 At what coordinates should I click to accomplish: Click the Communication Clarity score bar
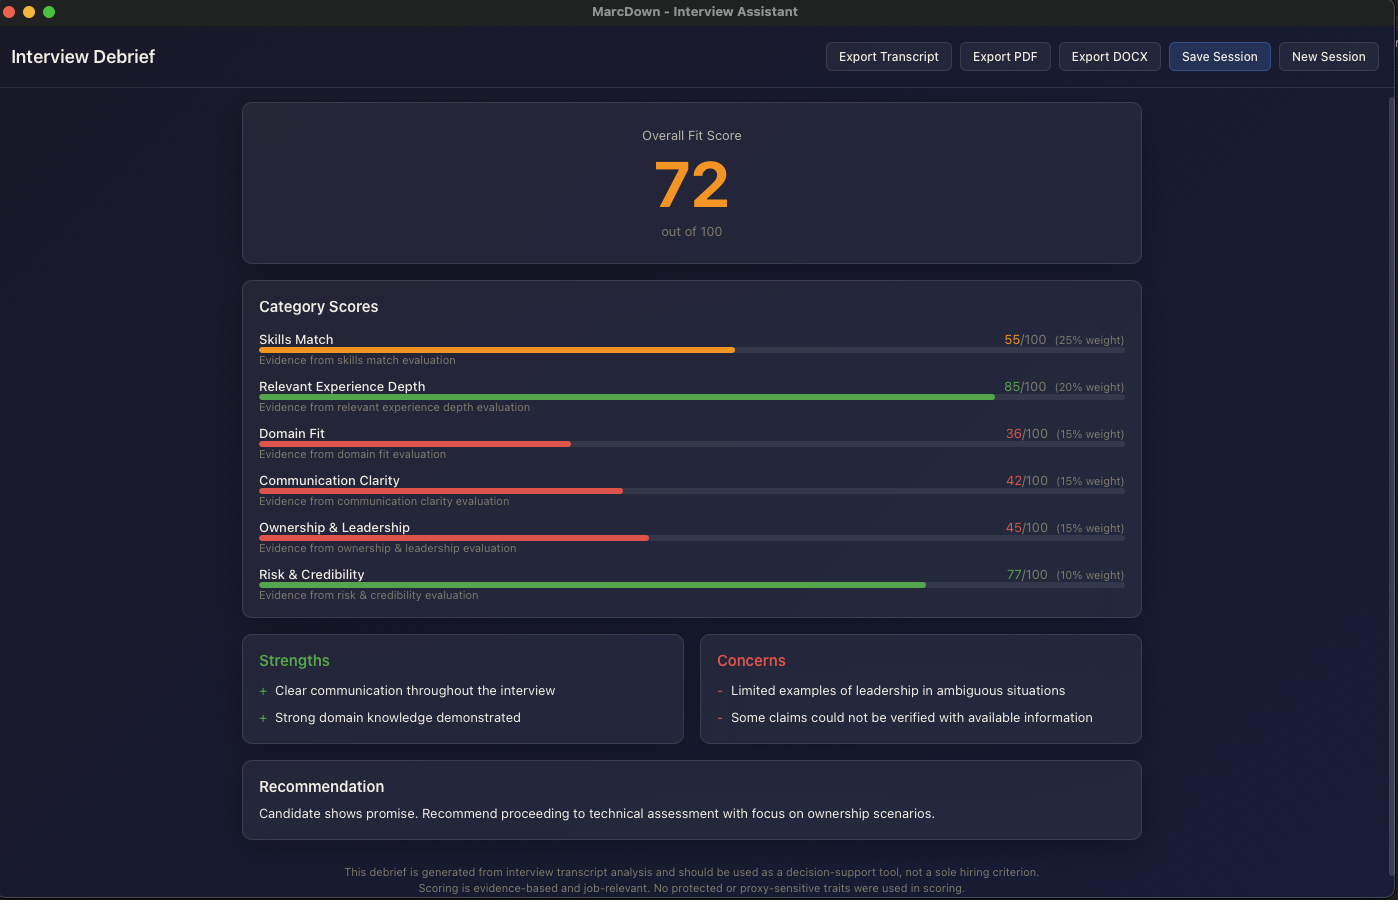click(x=691, y=491)
